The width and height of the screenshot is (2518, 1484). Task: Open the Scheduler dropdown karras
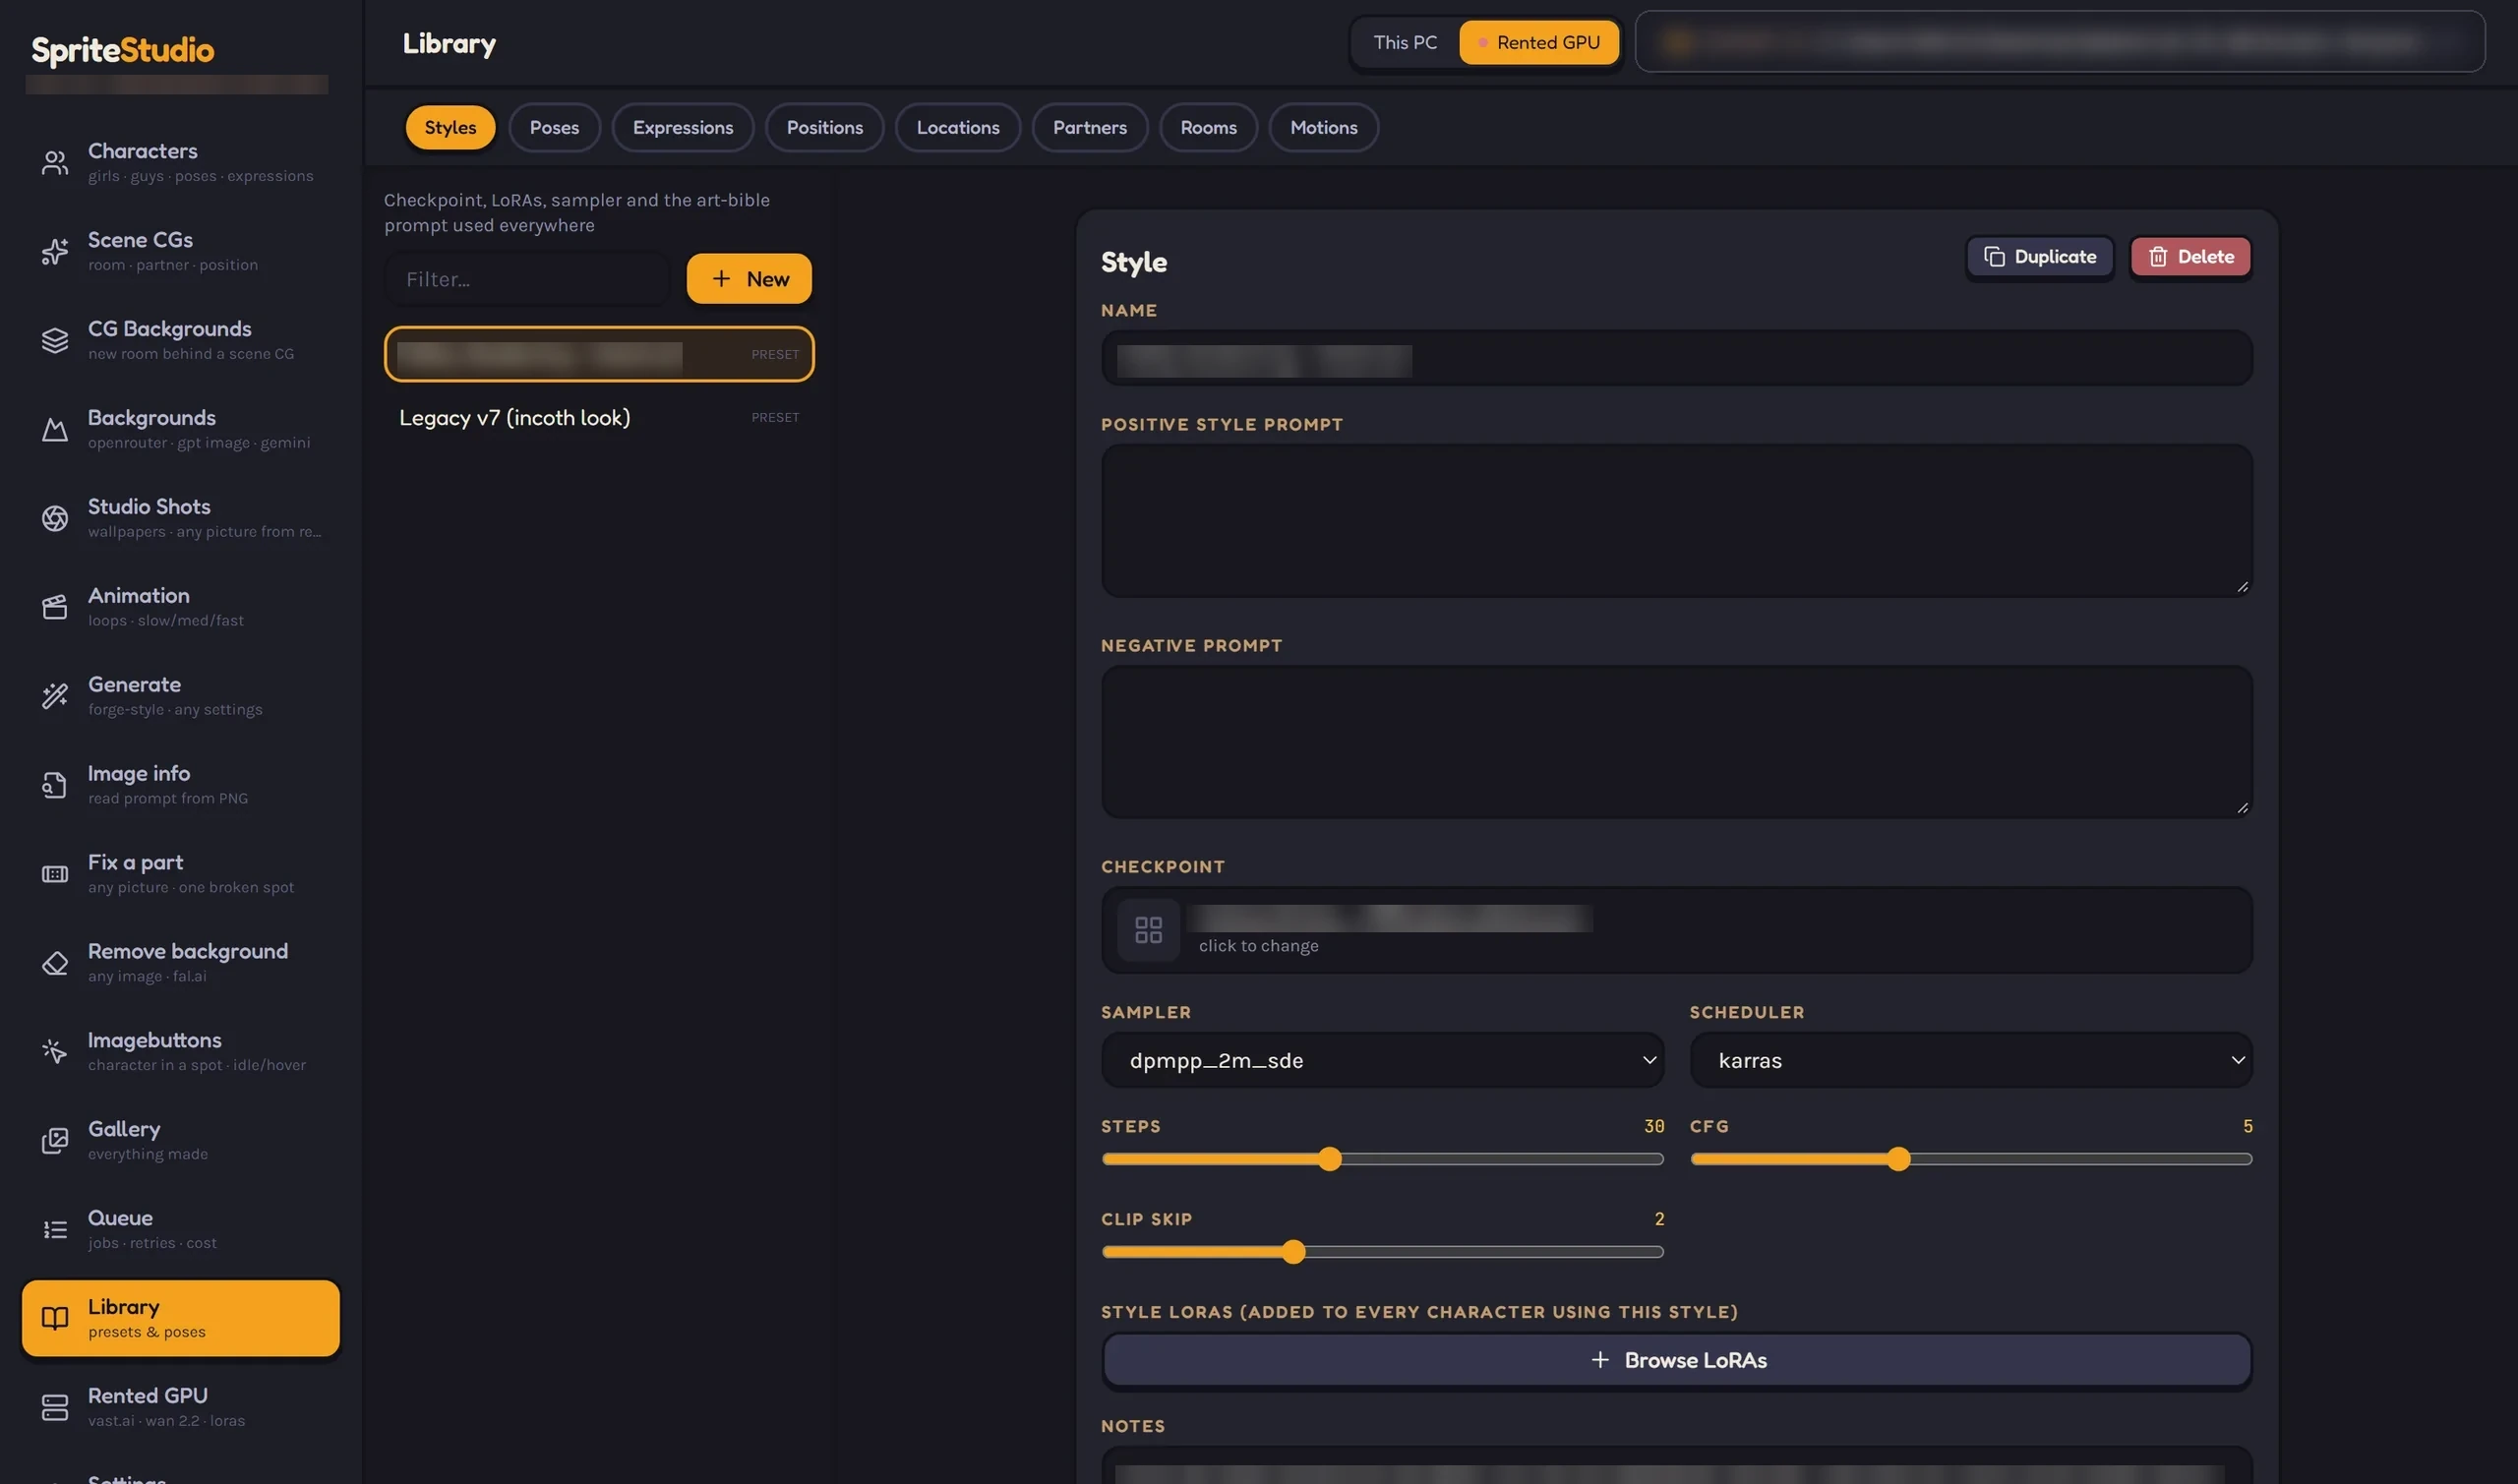tap(1970, 1061)
